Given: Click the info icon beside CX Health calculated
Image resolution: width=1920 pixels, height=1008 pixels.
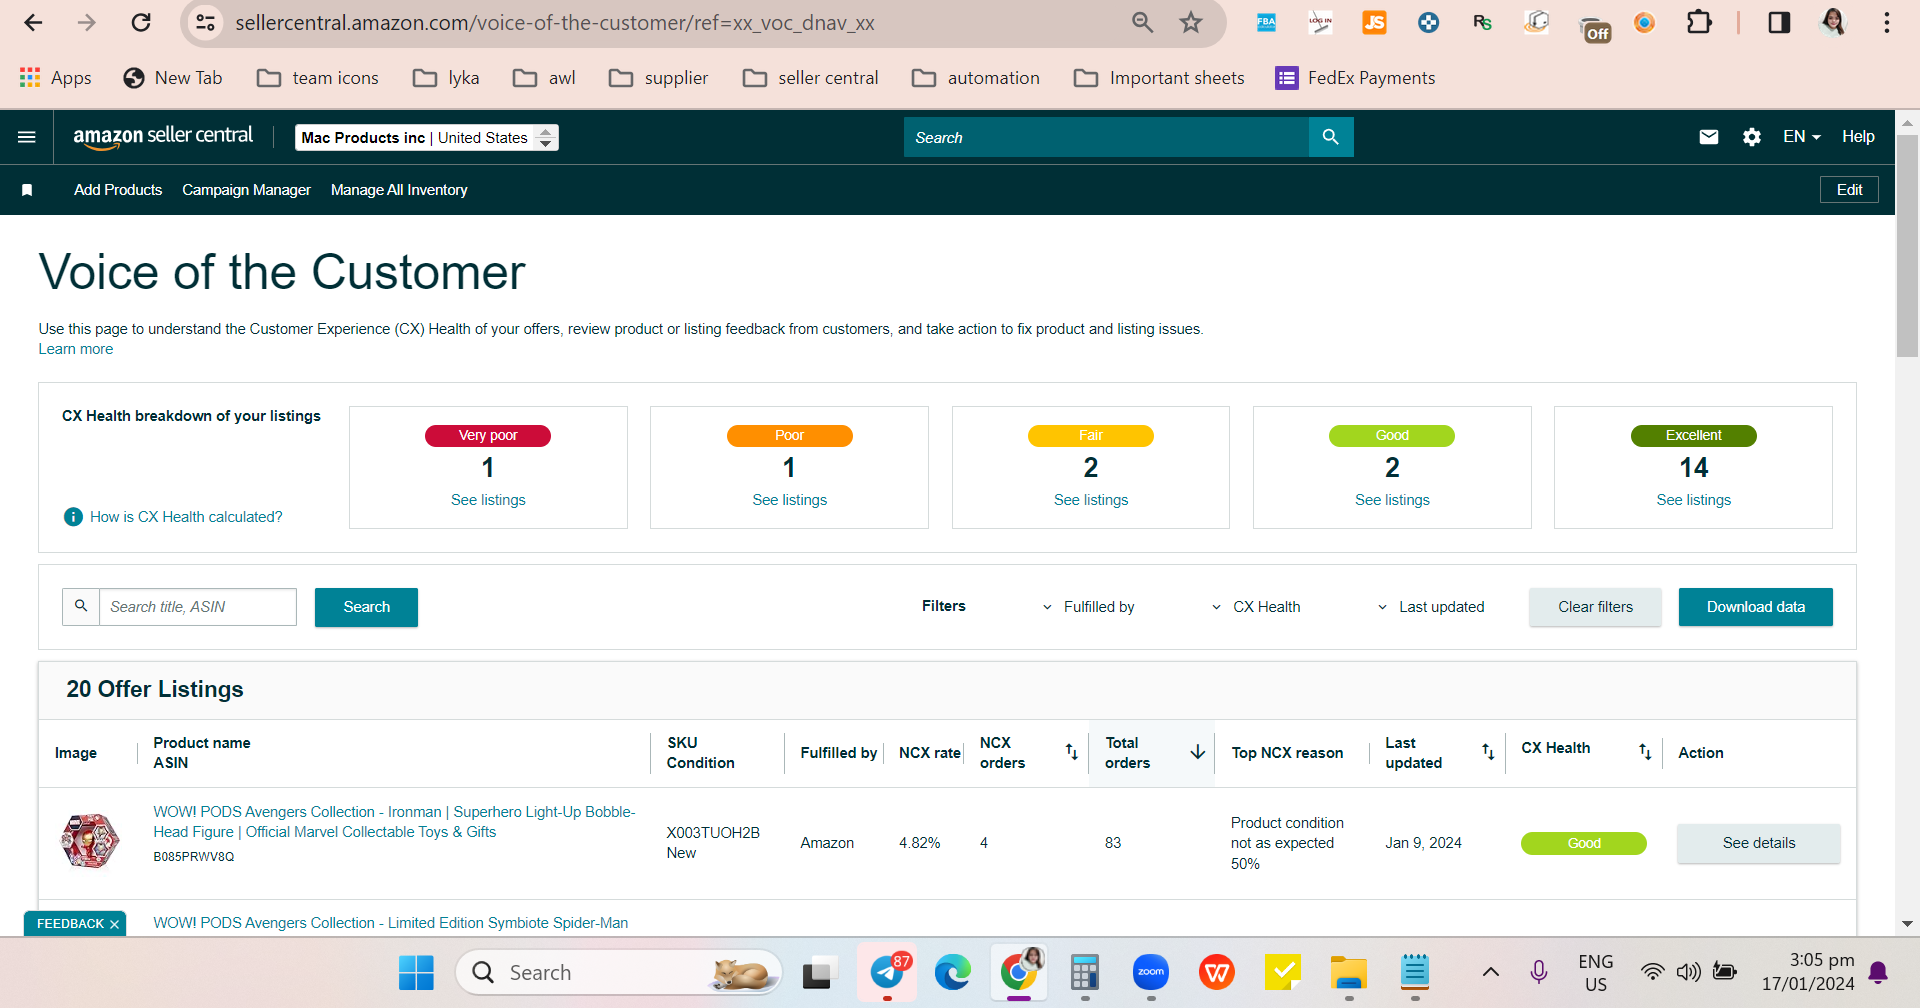Looking at the screenshot, I should (x=73, y=517).
